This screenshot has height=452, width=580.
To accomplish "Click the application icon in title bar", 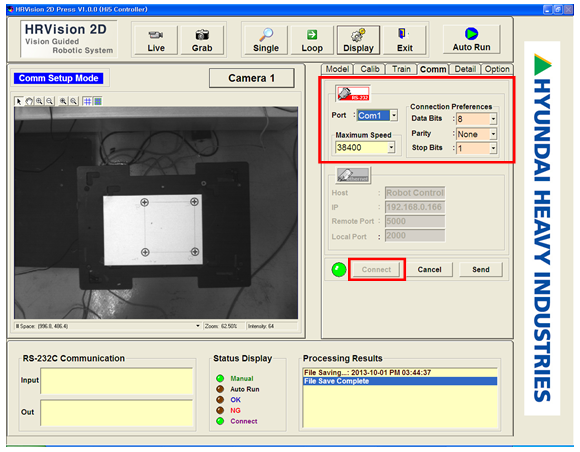I will (x=11, y=9).
